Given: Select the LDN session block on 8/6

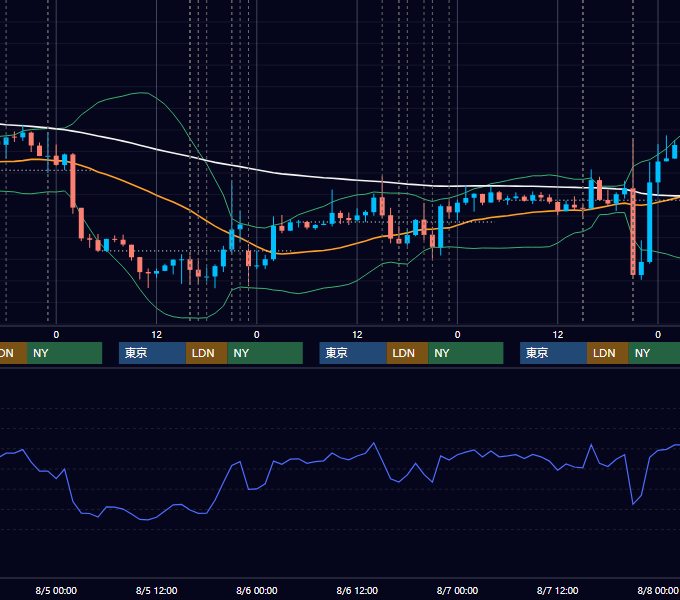Looking at the screenshot, I should point(407,353).
